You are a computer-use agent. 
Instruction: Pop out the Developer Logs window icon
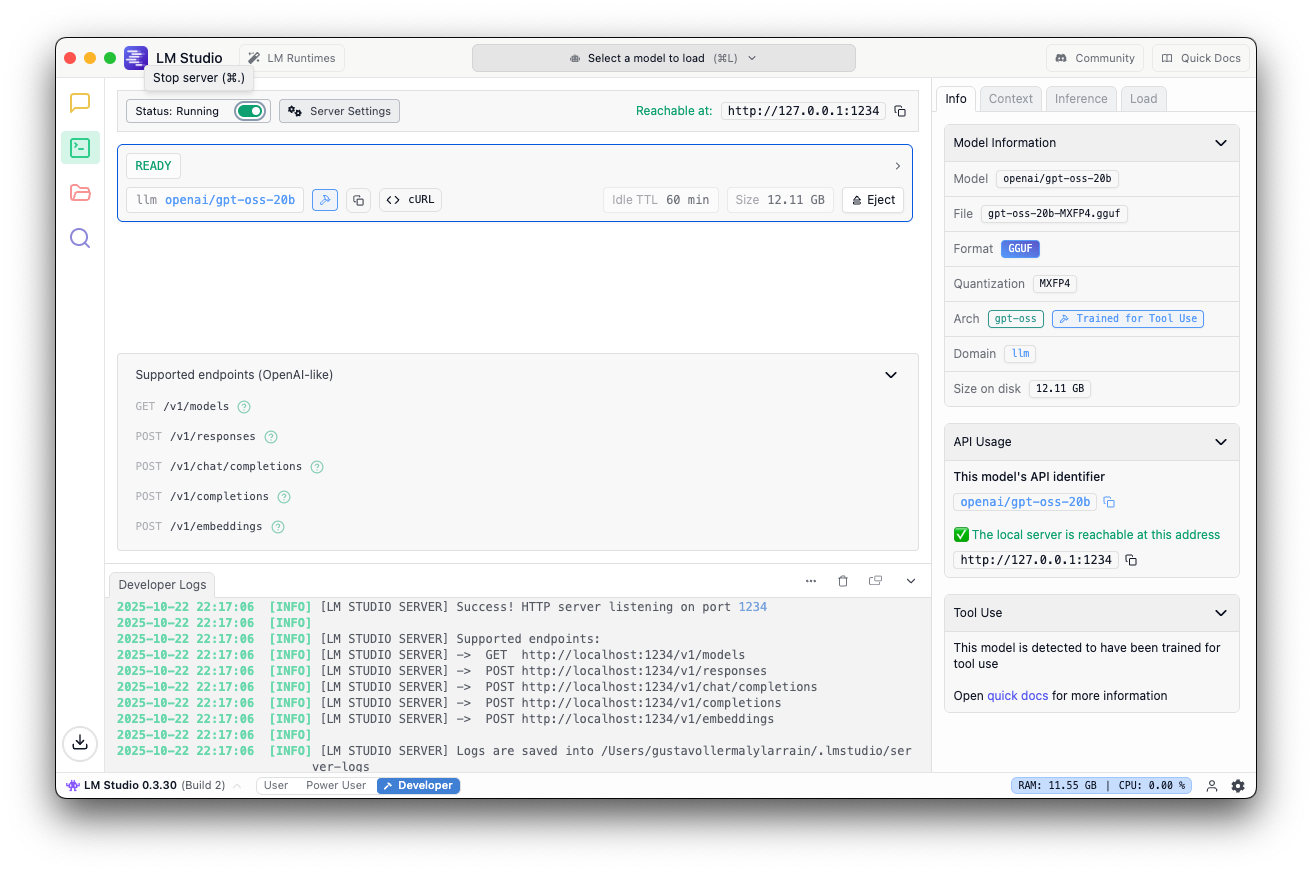(x=875, y=581)
